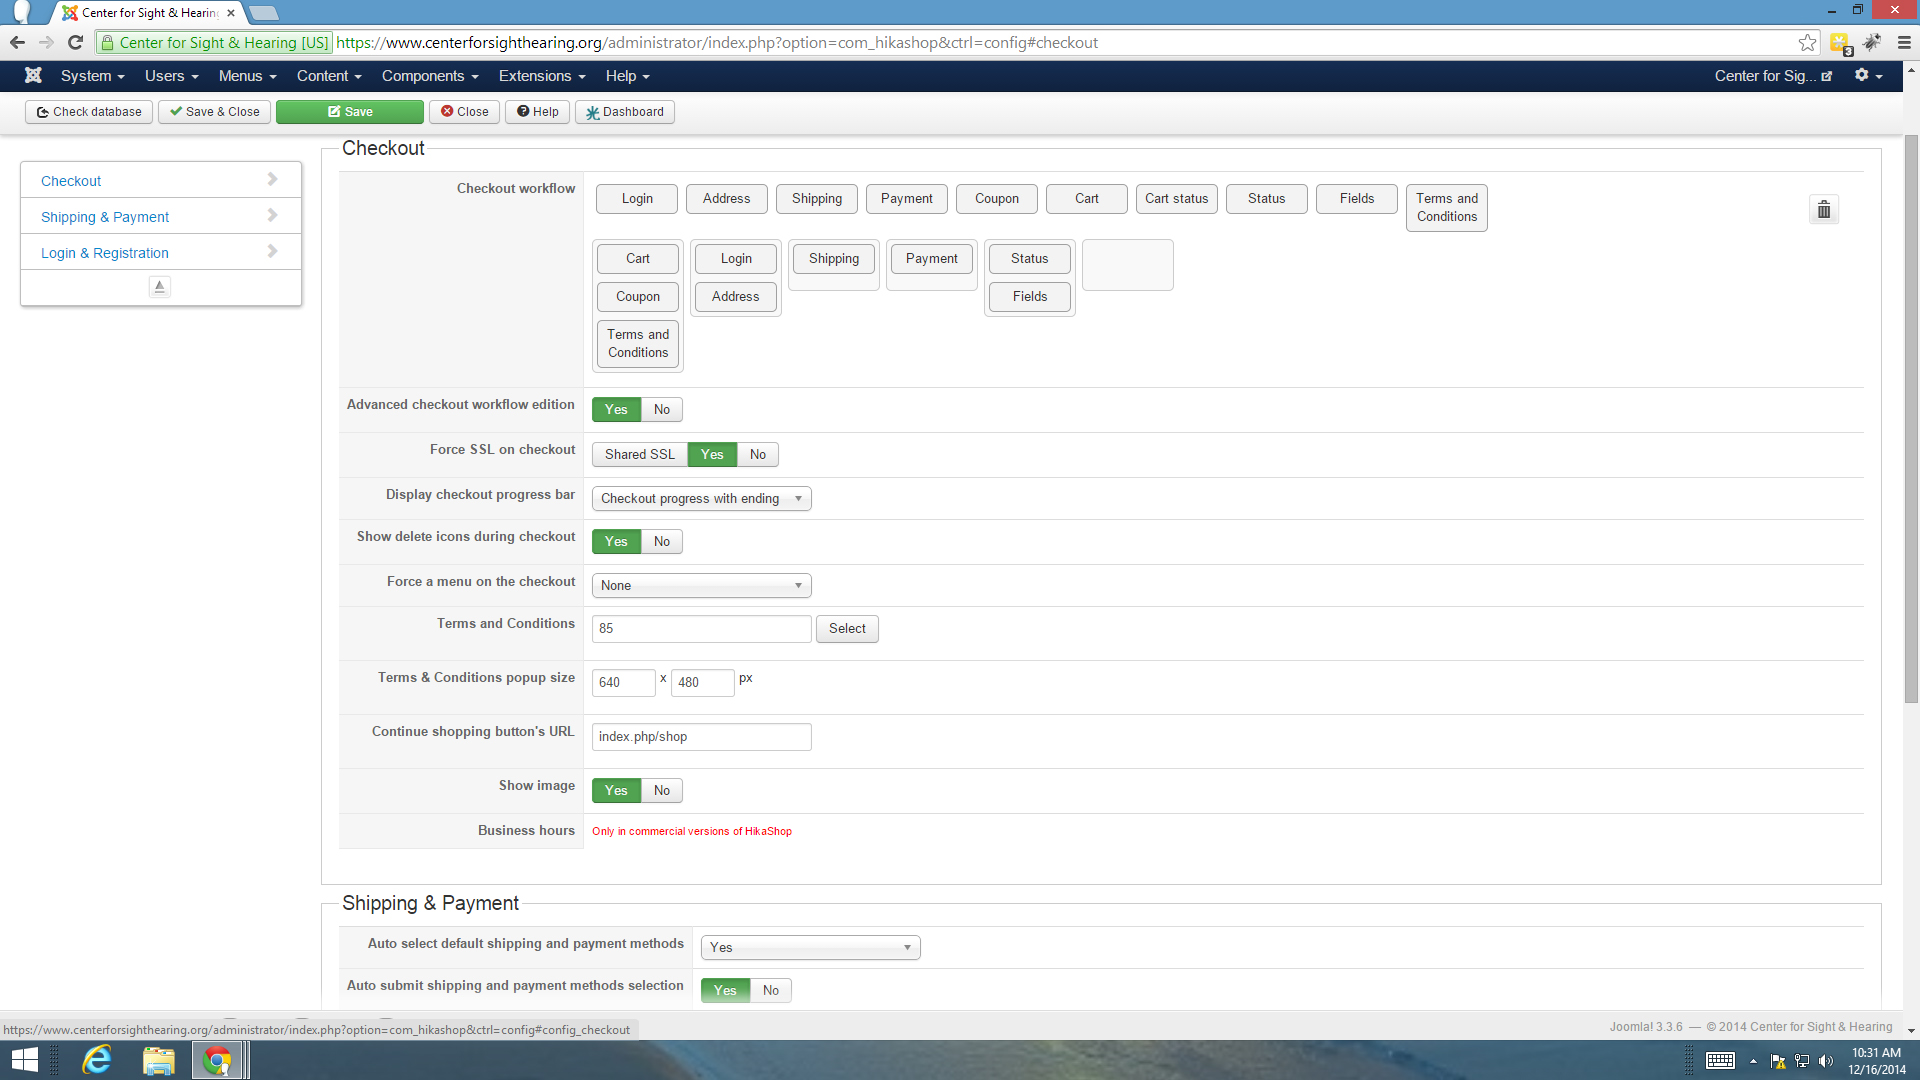The height and width of the screenshot is (1080, 1920).
Task: Open Chrome browser menu icon
Action: [x=1903, y=43]
